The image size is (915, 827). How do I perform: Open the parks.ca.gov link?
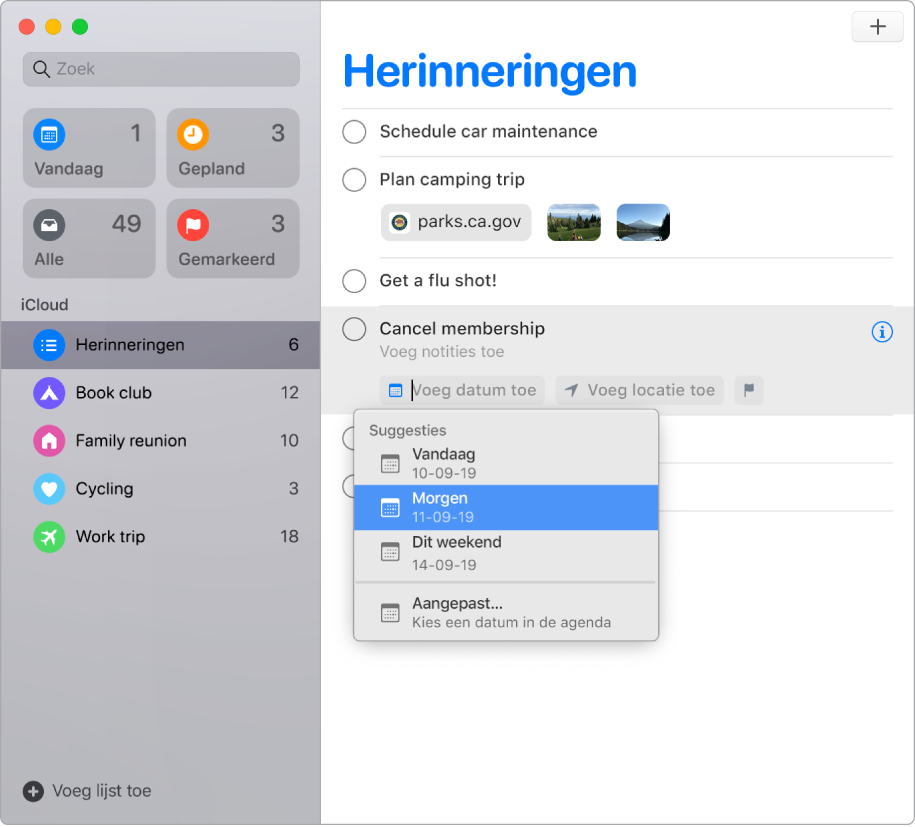pos(455,222)
